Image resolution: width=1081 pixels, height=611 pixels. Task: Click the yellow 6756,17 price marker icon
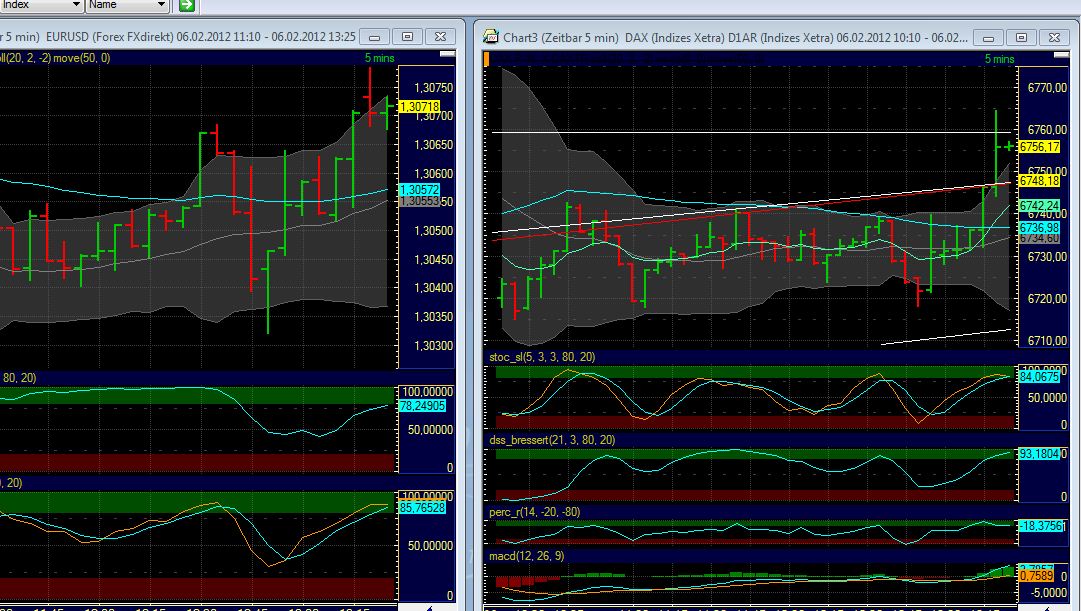coord(1042,146)
